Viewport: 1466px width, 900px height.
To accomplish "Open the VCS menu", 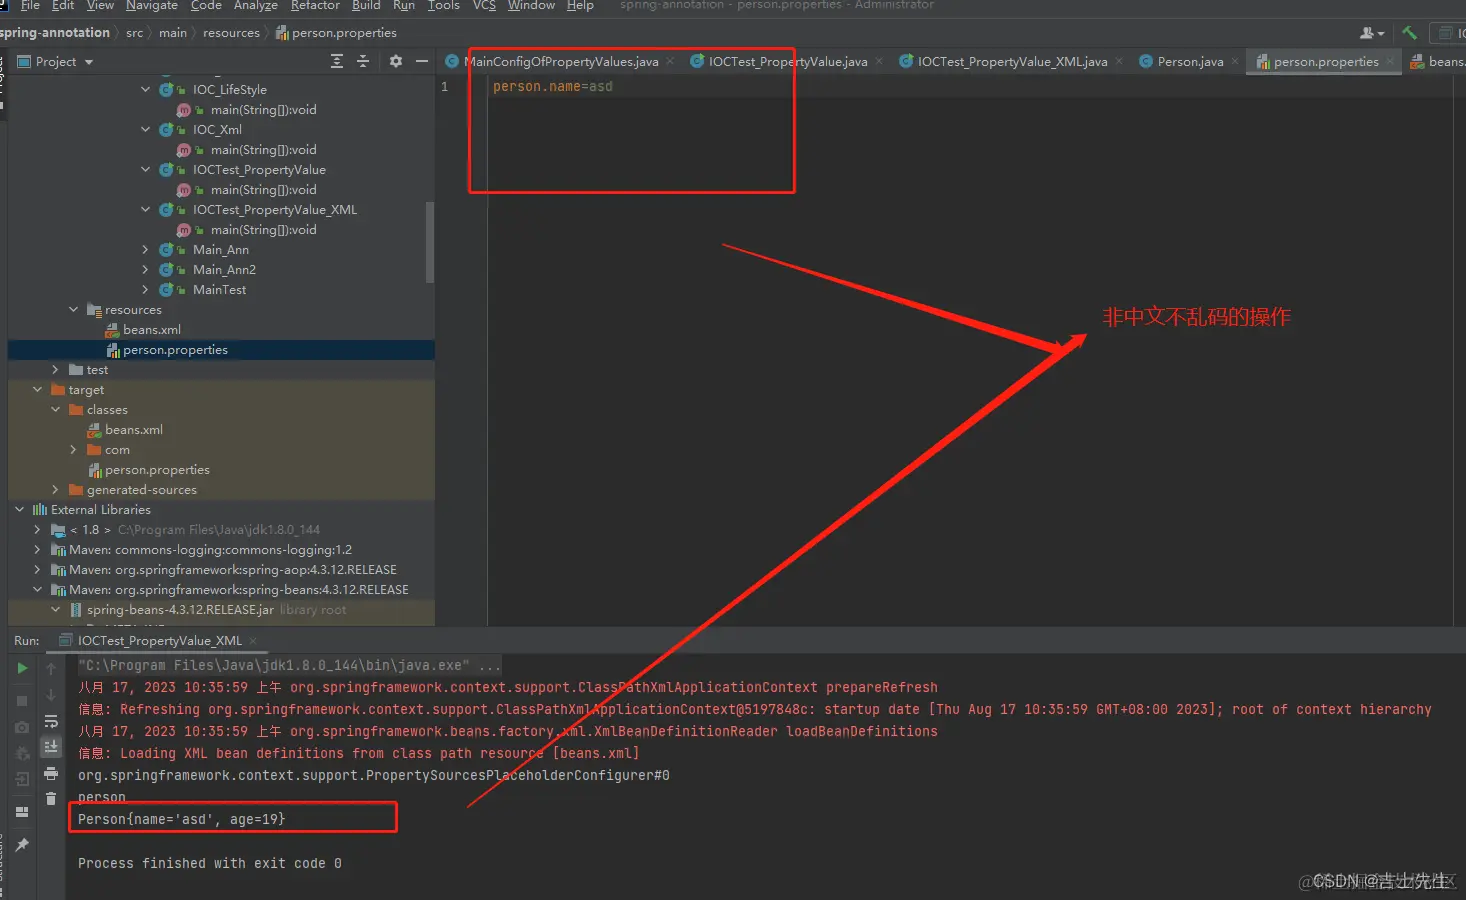I will pos(484,5).
